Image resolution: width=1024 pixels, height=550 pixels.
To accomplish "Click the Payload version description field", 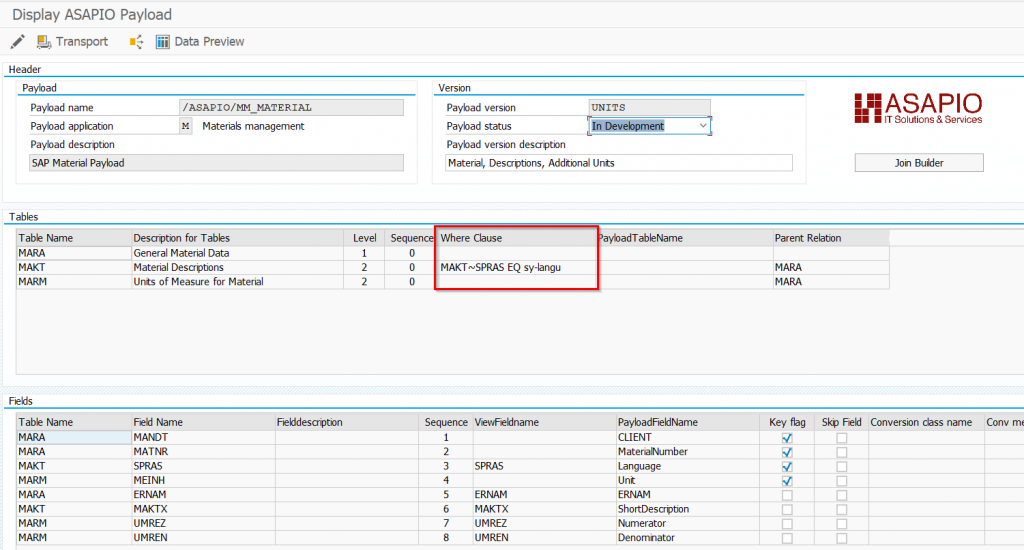I will click(618, 163).
